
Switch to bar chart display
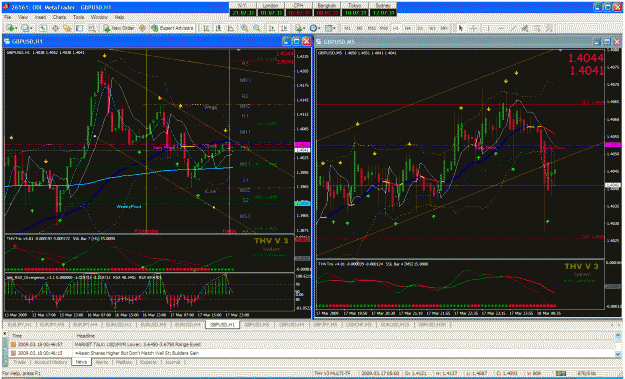click(206, 28)
